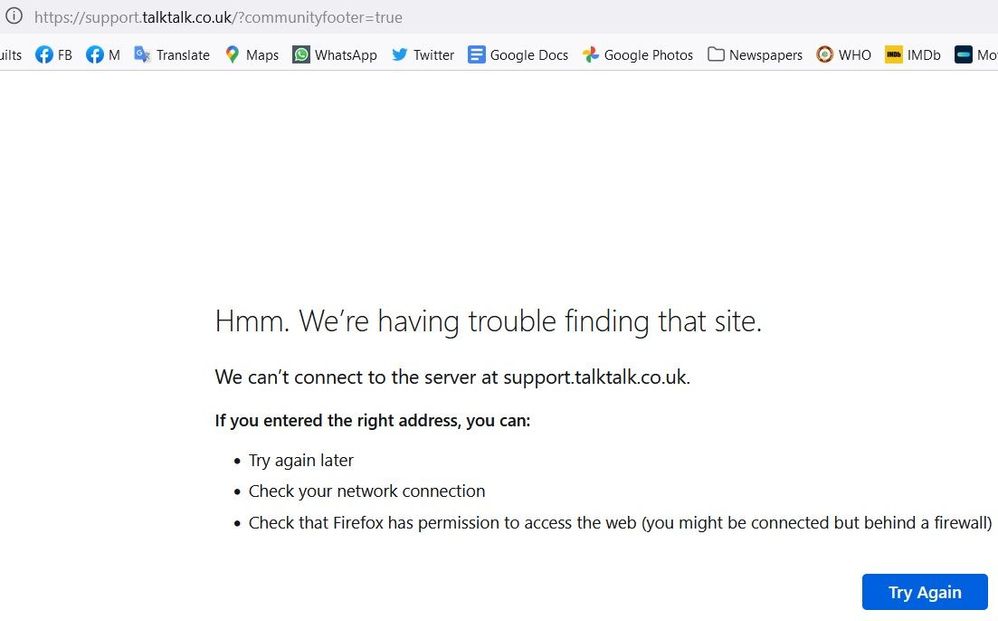Open the FB bookmark
Image resolution: width=998 pixels, height=621 pixels.
[52, 55]
